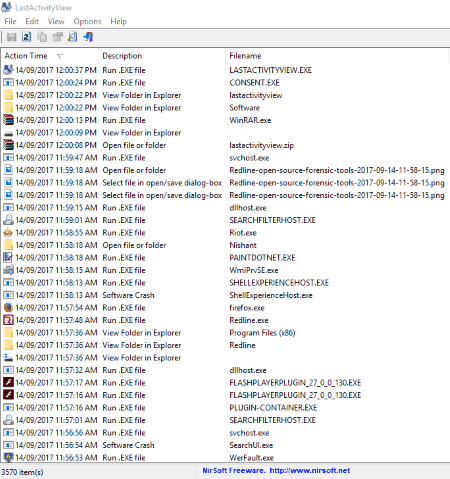The width and height of the screenshot is (450, 479).
Task: Click the PAINTDOTNET.EXE row icon
Action: (x=8, y=258)
